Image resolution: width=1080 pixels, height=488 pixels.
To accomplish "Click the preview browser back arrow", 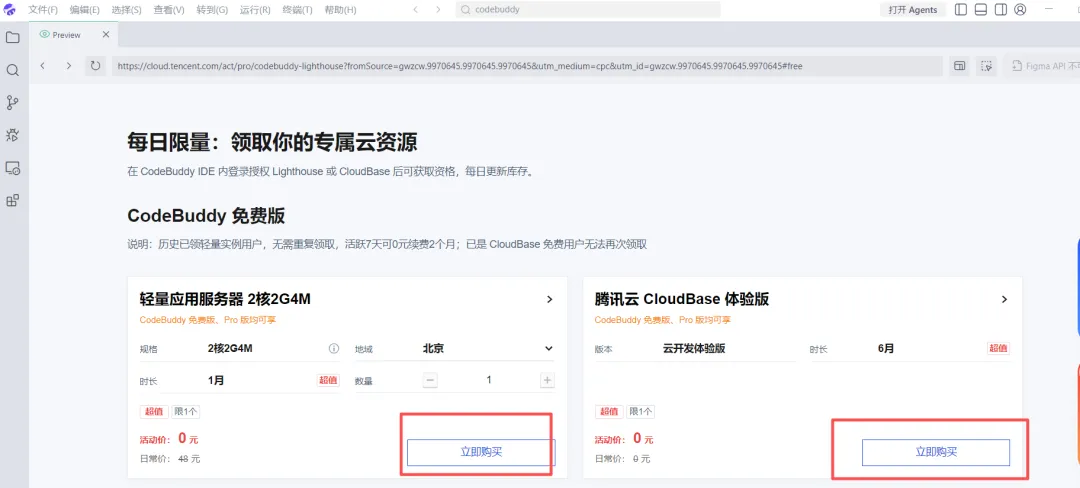I will [x=43, y=66].
